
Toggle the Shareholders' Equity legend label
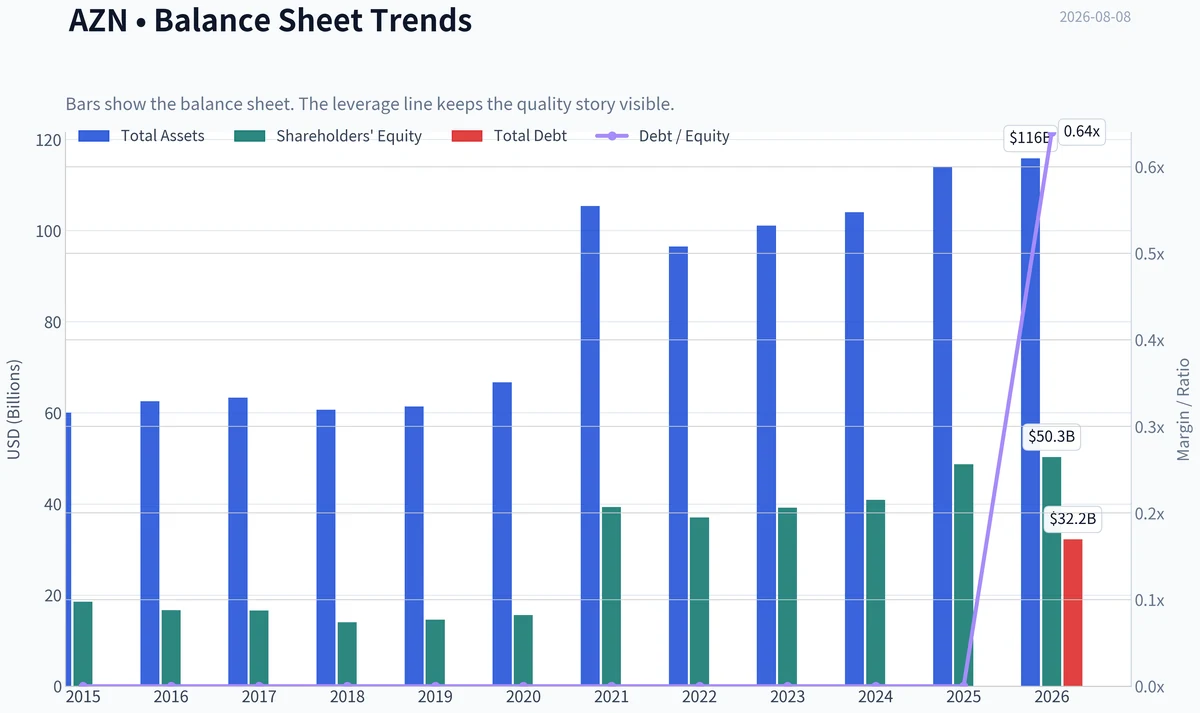(x=349, y=136)
